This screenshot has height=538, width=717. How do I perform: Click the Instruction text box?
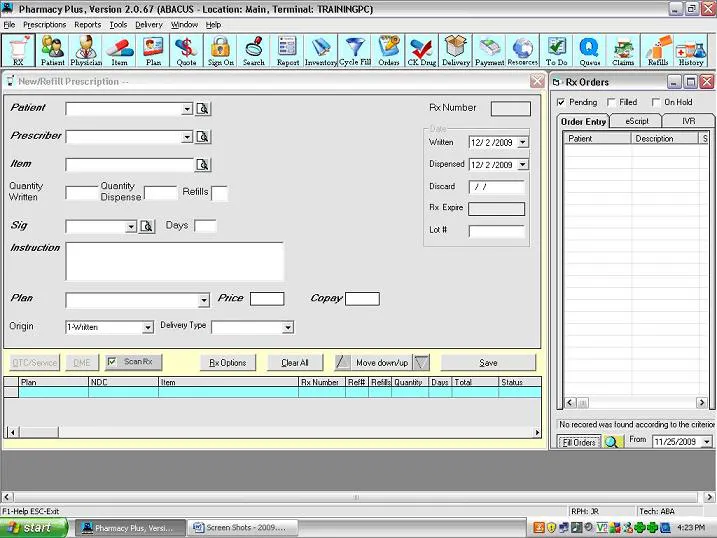pos(175,261)
